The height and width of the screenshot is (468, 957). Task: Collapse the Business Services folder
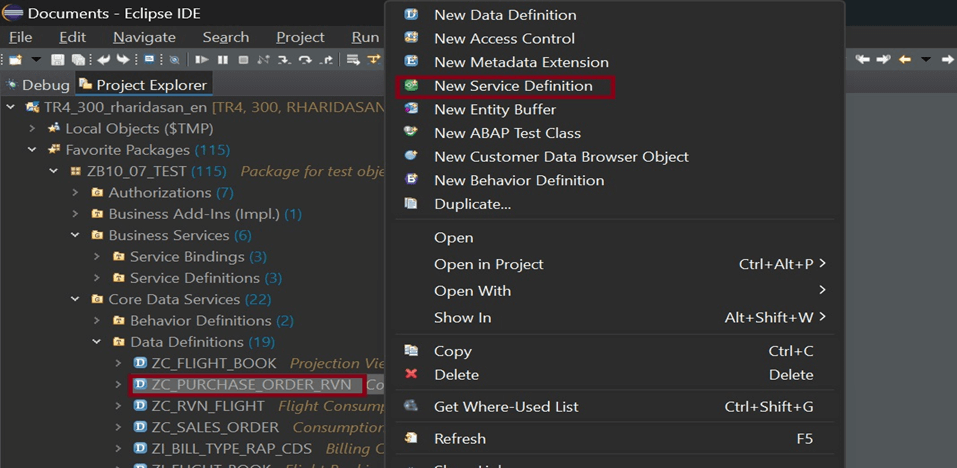pyautogui.click(x=75, y=236)
